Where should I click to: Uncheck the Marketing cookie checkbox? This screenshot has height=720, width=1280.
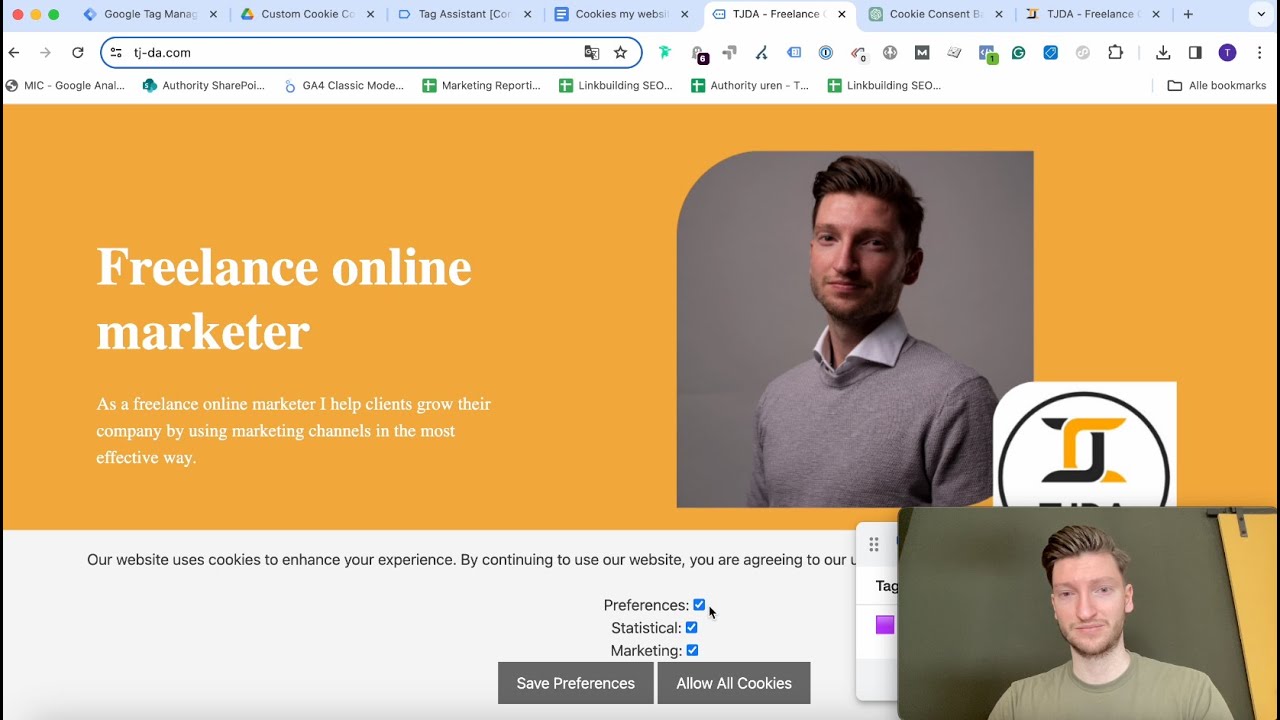click(692, 651)
